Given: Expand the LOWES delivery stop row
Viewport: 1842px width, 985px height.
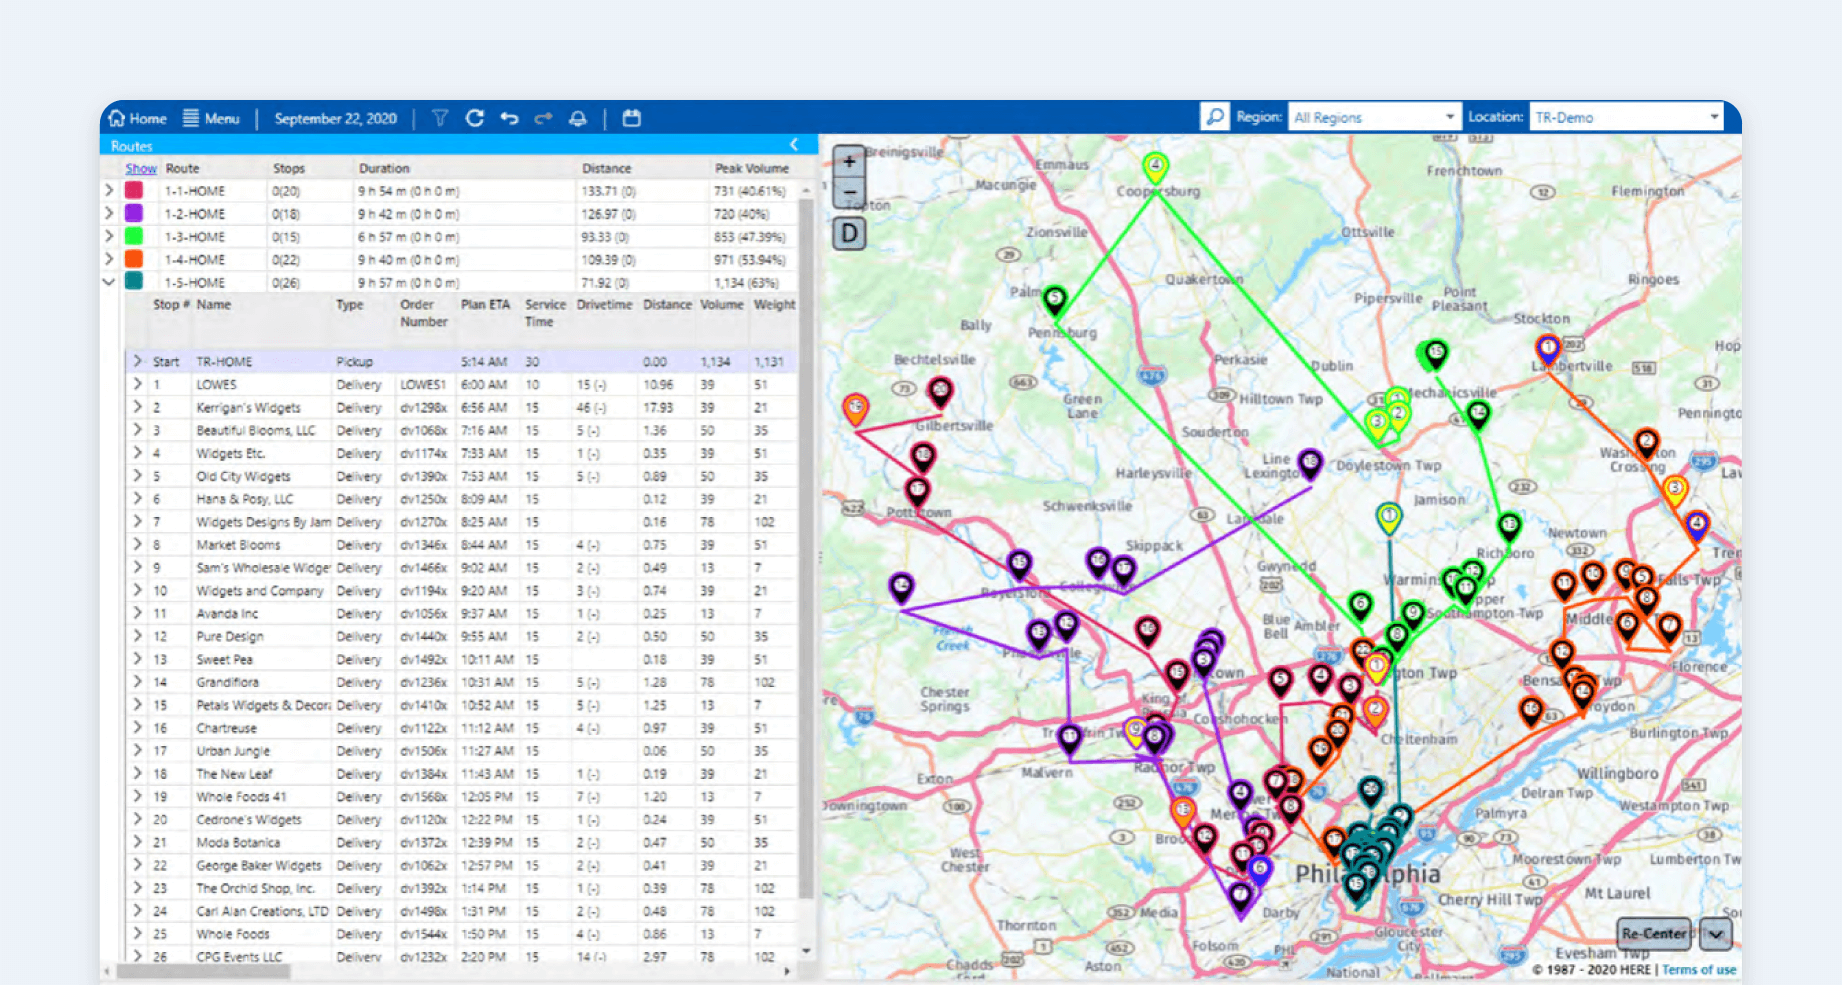Looking at the screenshot, I should 137,384.
